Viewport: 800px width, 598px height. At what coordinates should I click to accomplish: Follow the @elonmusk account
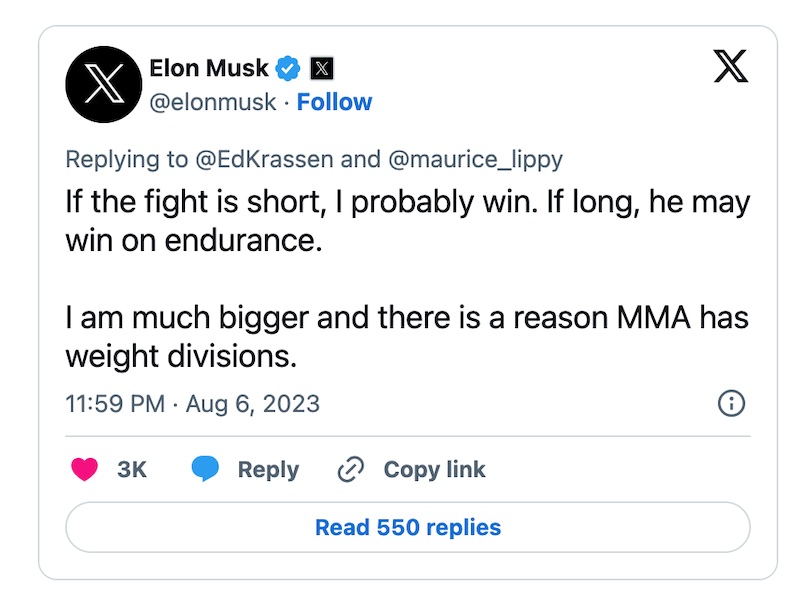click(334, 102)
